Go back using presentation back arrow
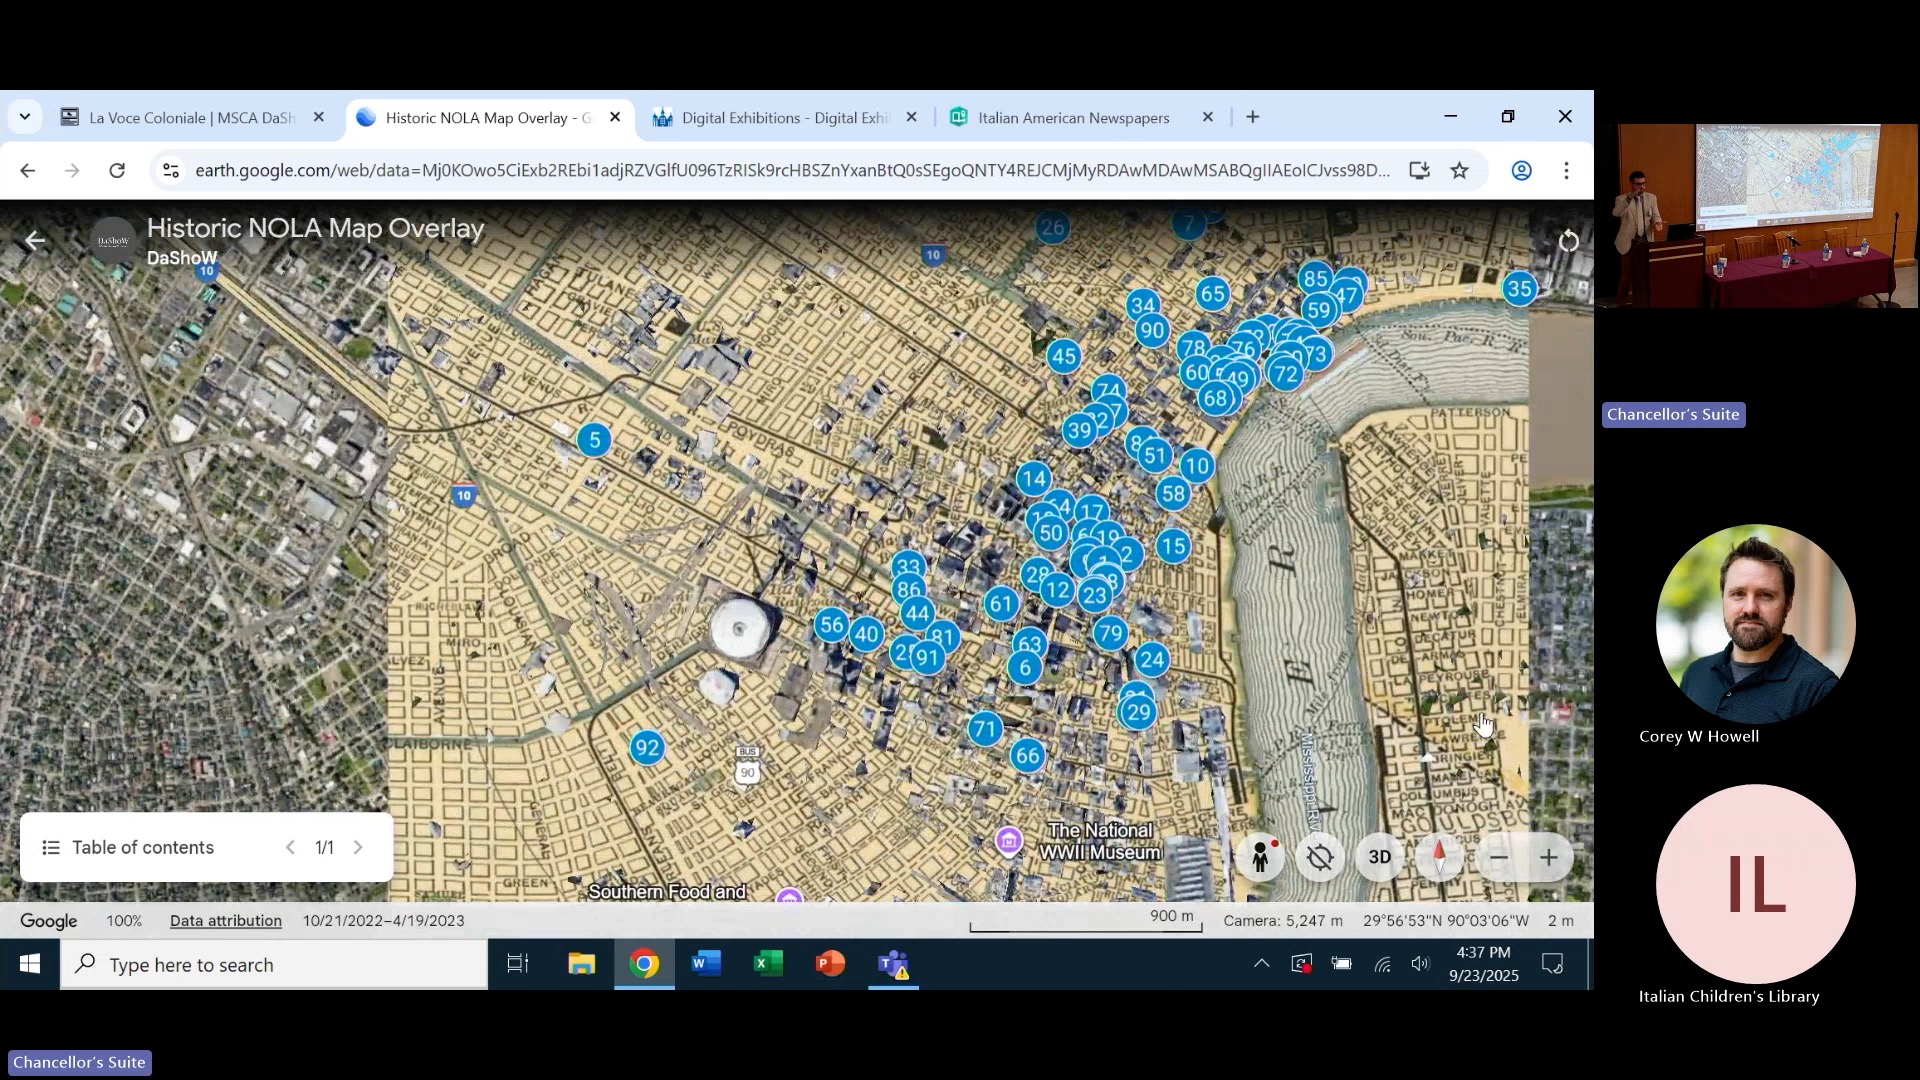The width and height of the screenshot is (1920, 1080). tap(35, 241)
